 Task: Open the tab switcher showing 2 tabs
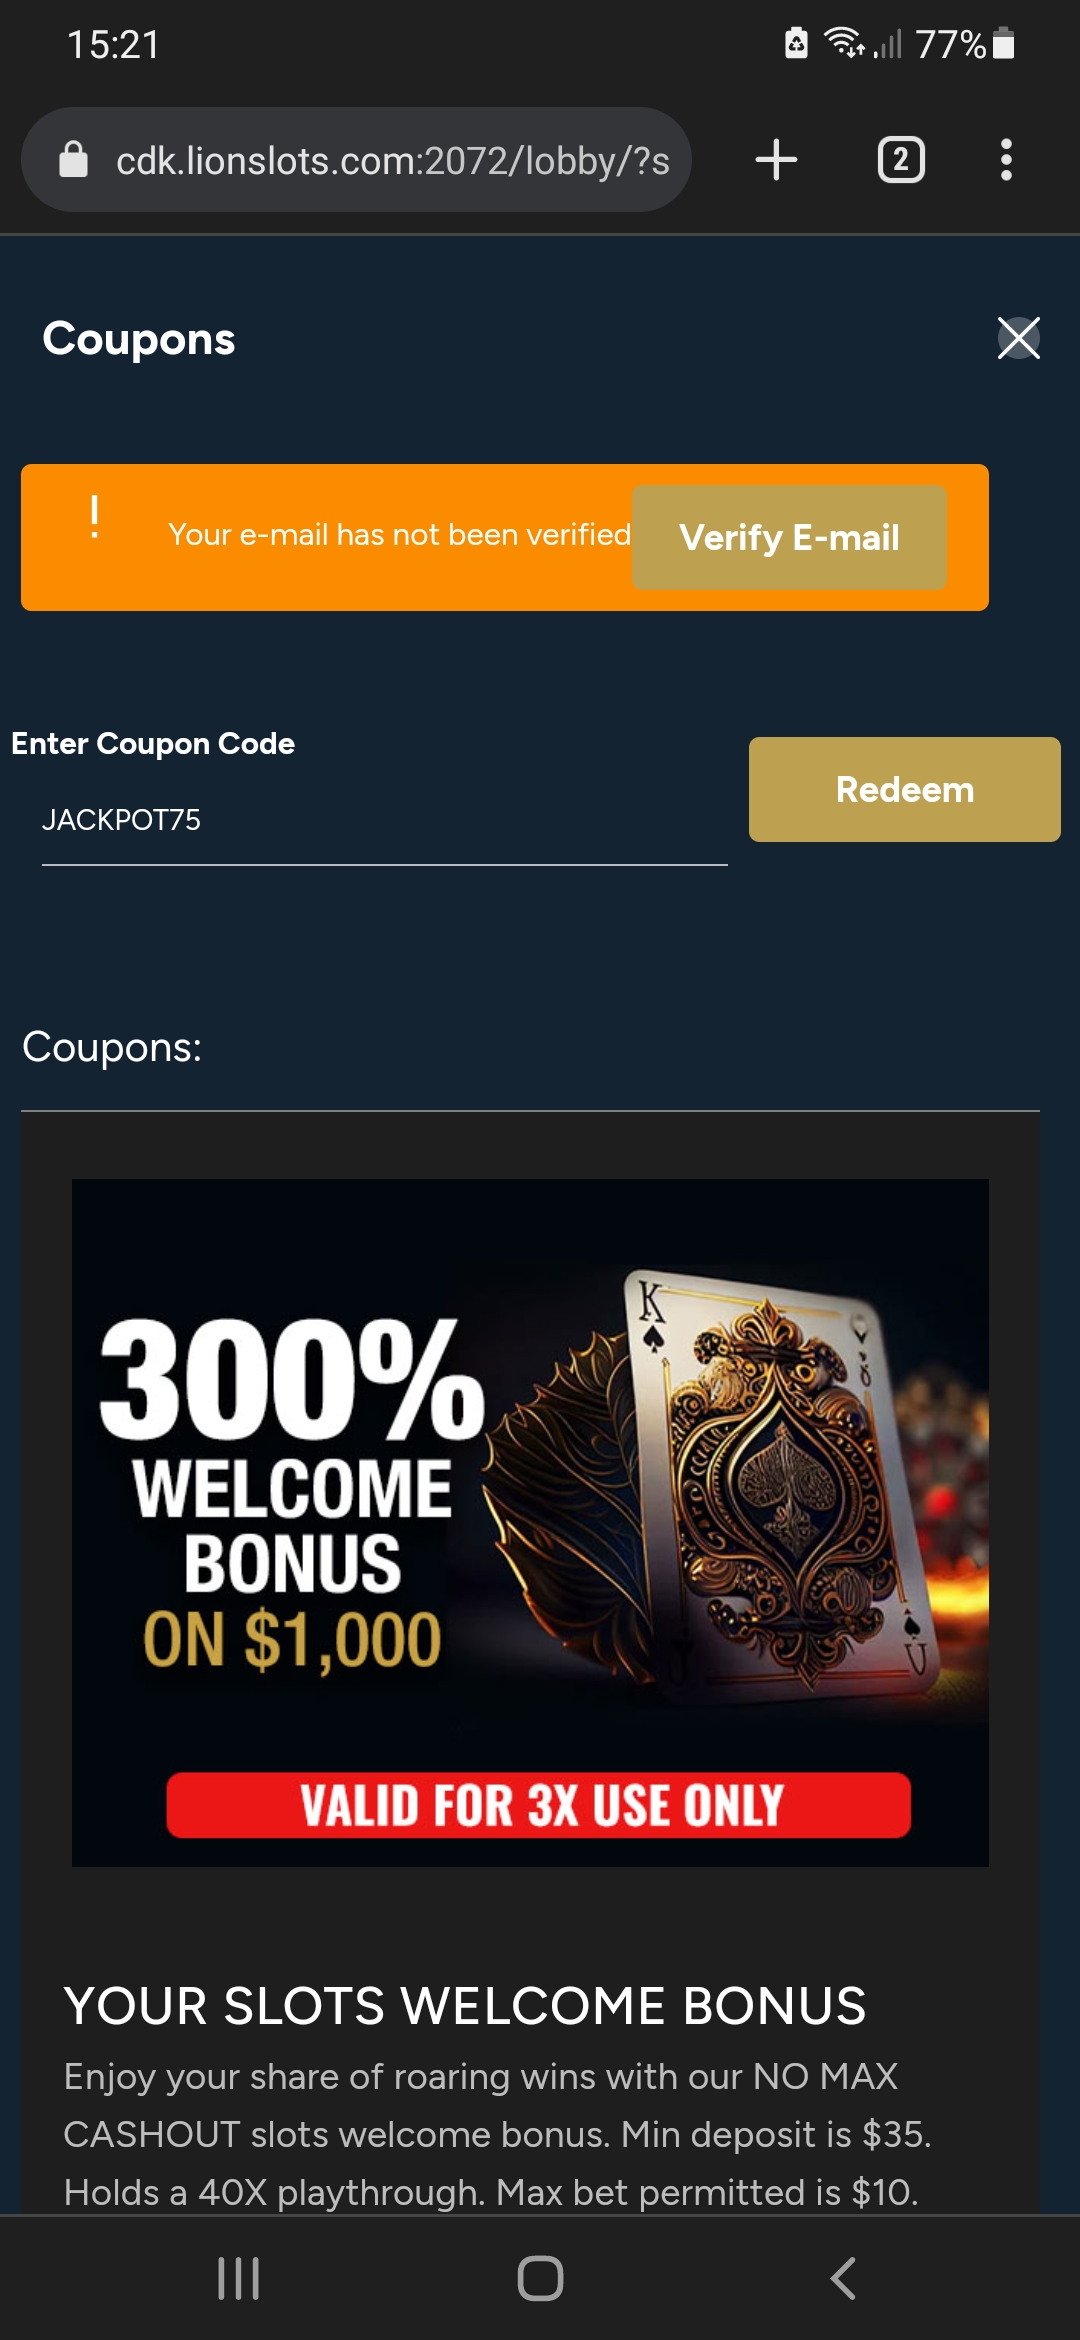(x=901, y=160)
